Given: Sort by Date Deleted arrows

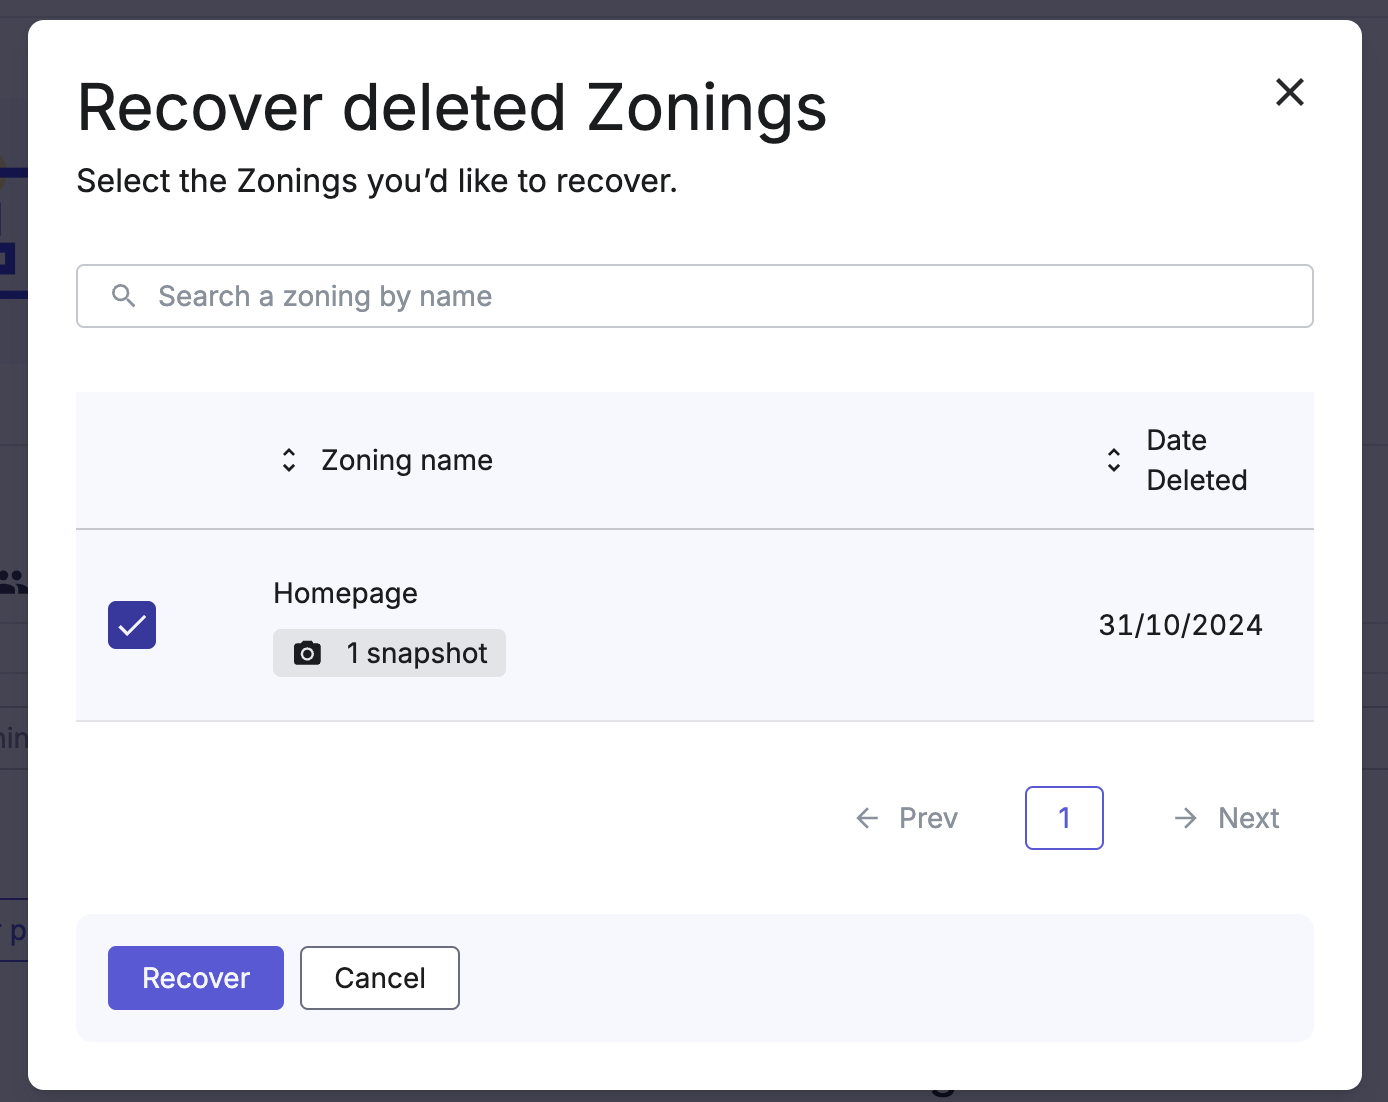Looking at the screenshot, I should pyautogui.click(x=1114, y=460).
